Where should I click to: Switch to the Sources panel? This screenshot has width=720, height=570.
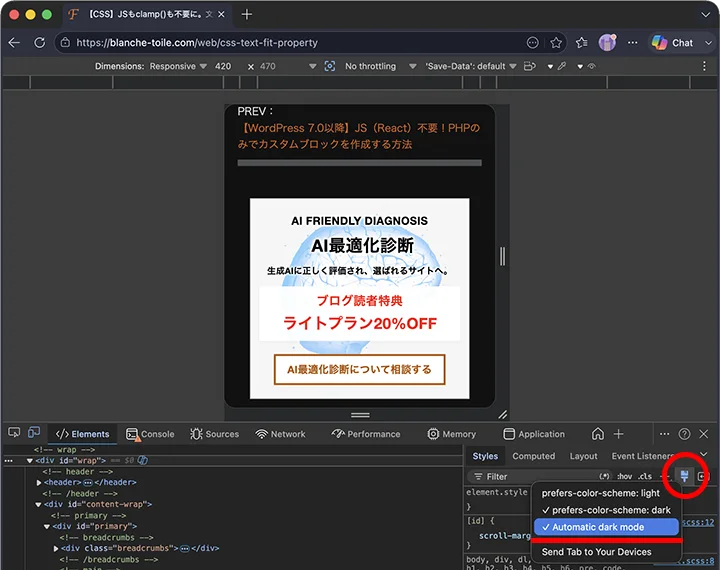[x=214, y=434]
